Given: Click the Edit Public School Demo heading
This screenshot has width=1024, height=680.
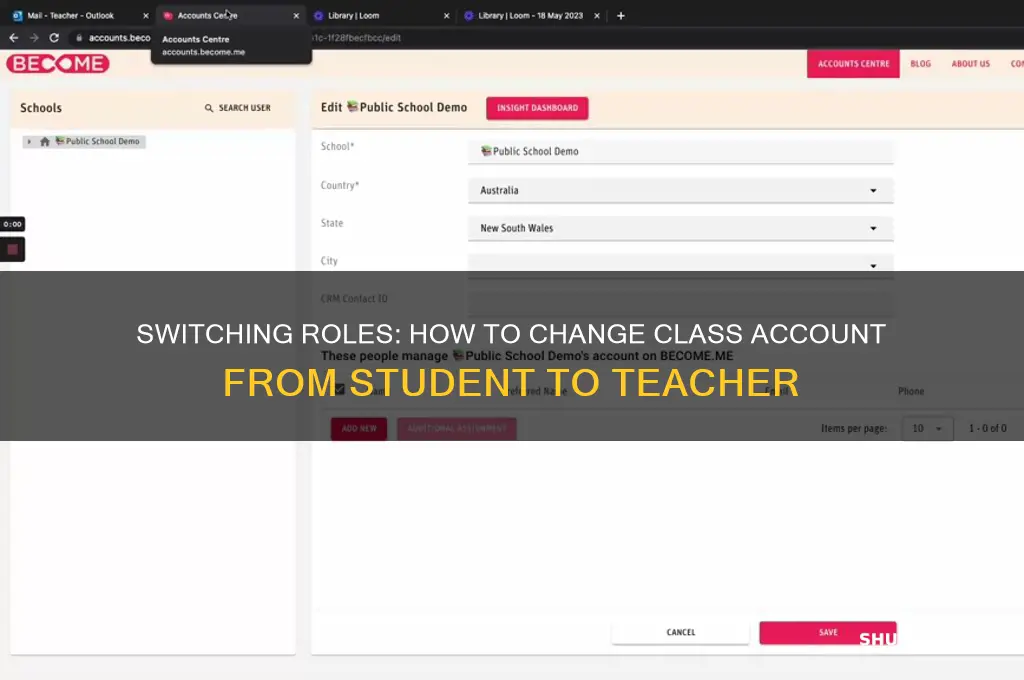Looking at the screenshot, I should pyautogui.click(x=394, y=107).
